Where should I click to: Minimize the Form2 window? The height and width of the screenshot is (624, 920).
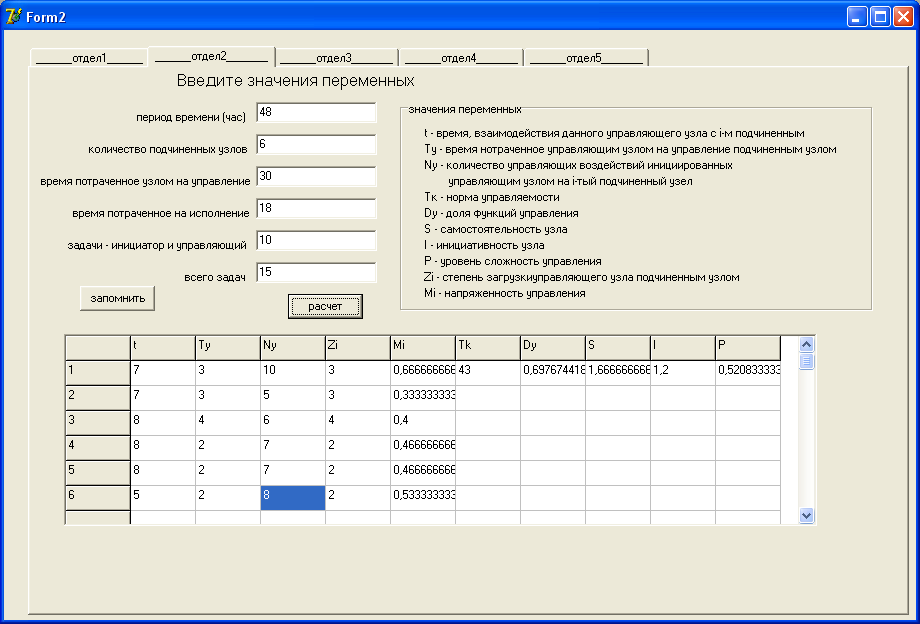(858, 16)
